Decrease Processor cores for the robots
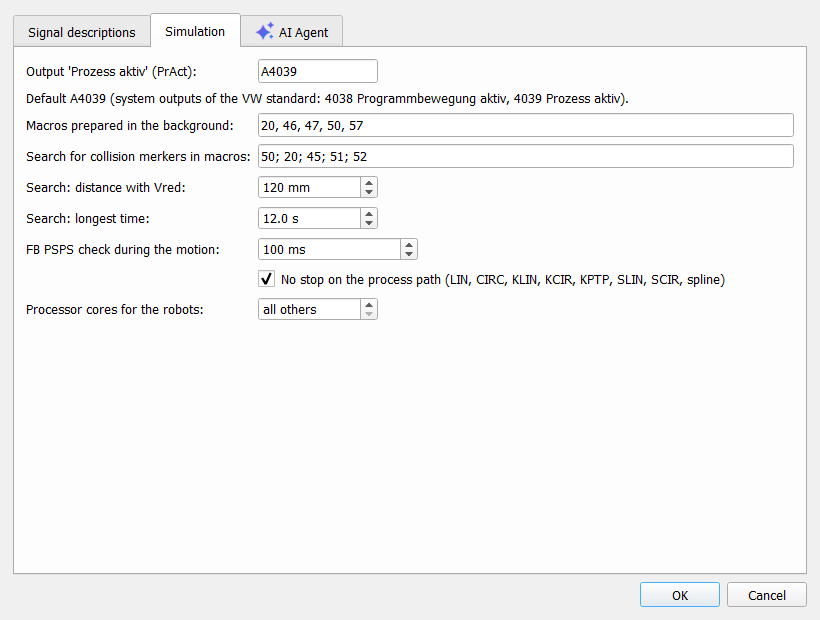This screenshot has height=620, width=820. coord(369,314)
